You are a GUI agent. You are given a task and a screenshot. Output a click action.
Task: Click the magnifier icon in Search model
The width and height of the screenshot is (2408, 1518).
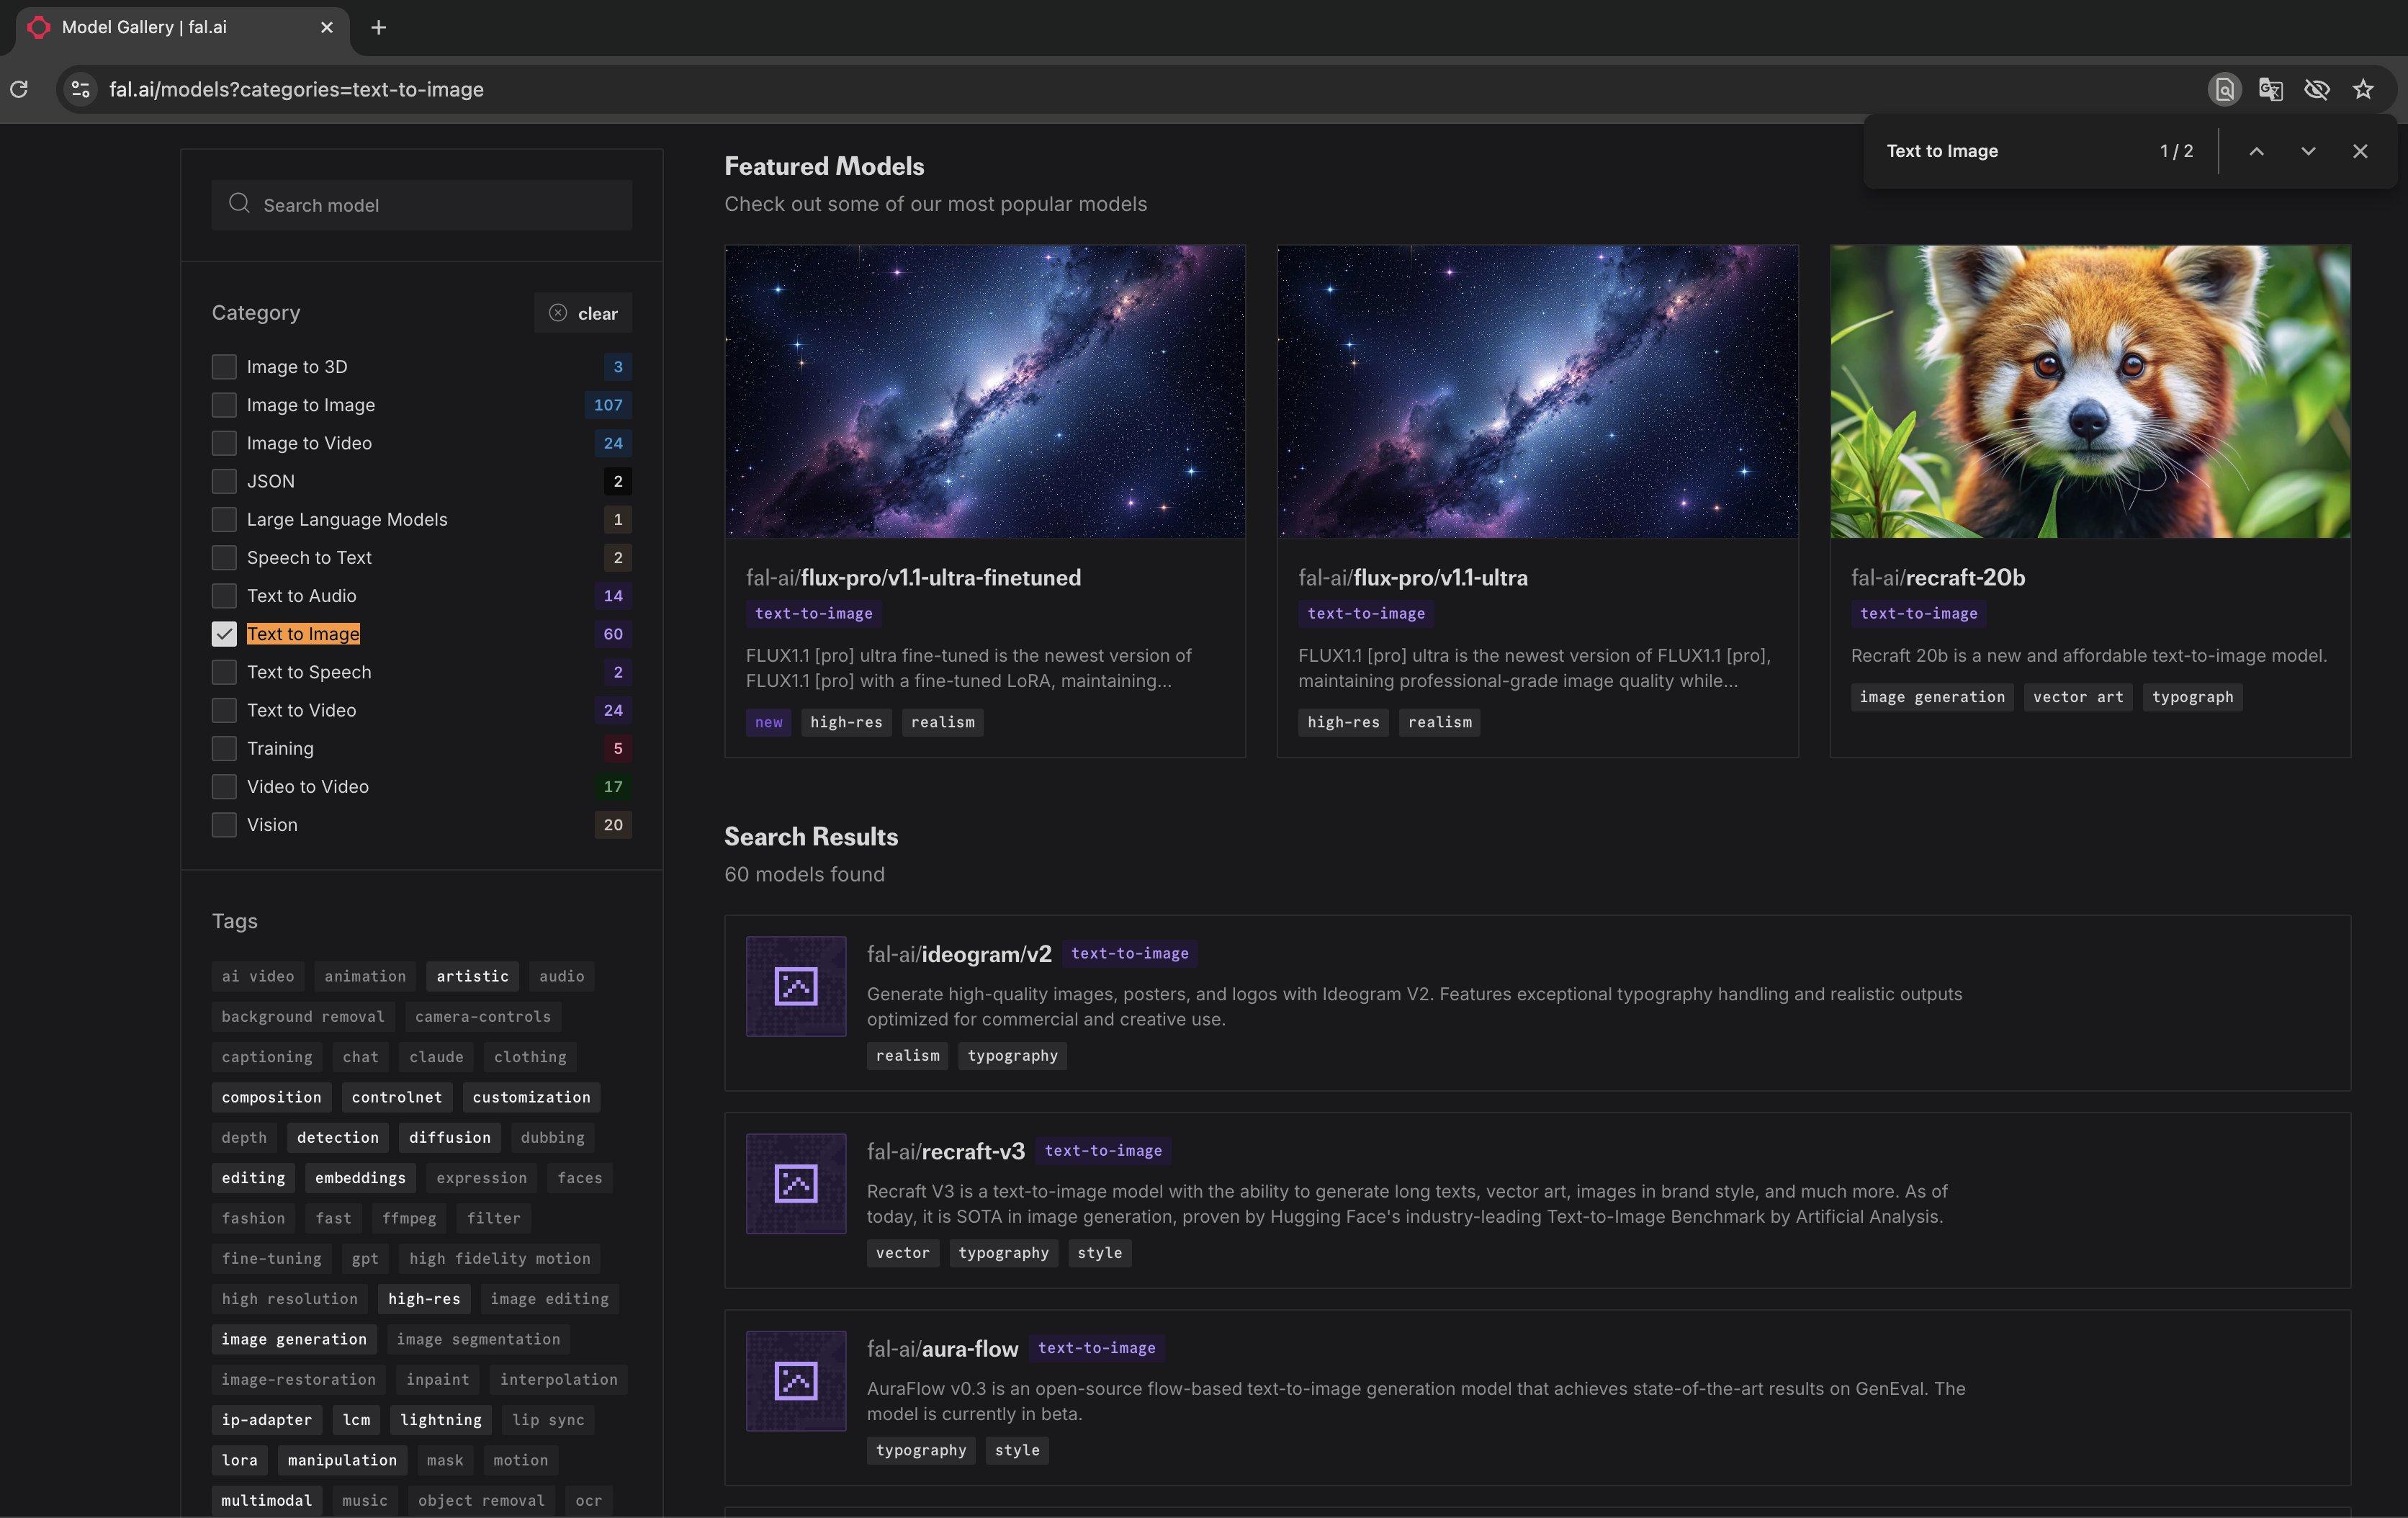pos(239,204)
